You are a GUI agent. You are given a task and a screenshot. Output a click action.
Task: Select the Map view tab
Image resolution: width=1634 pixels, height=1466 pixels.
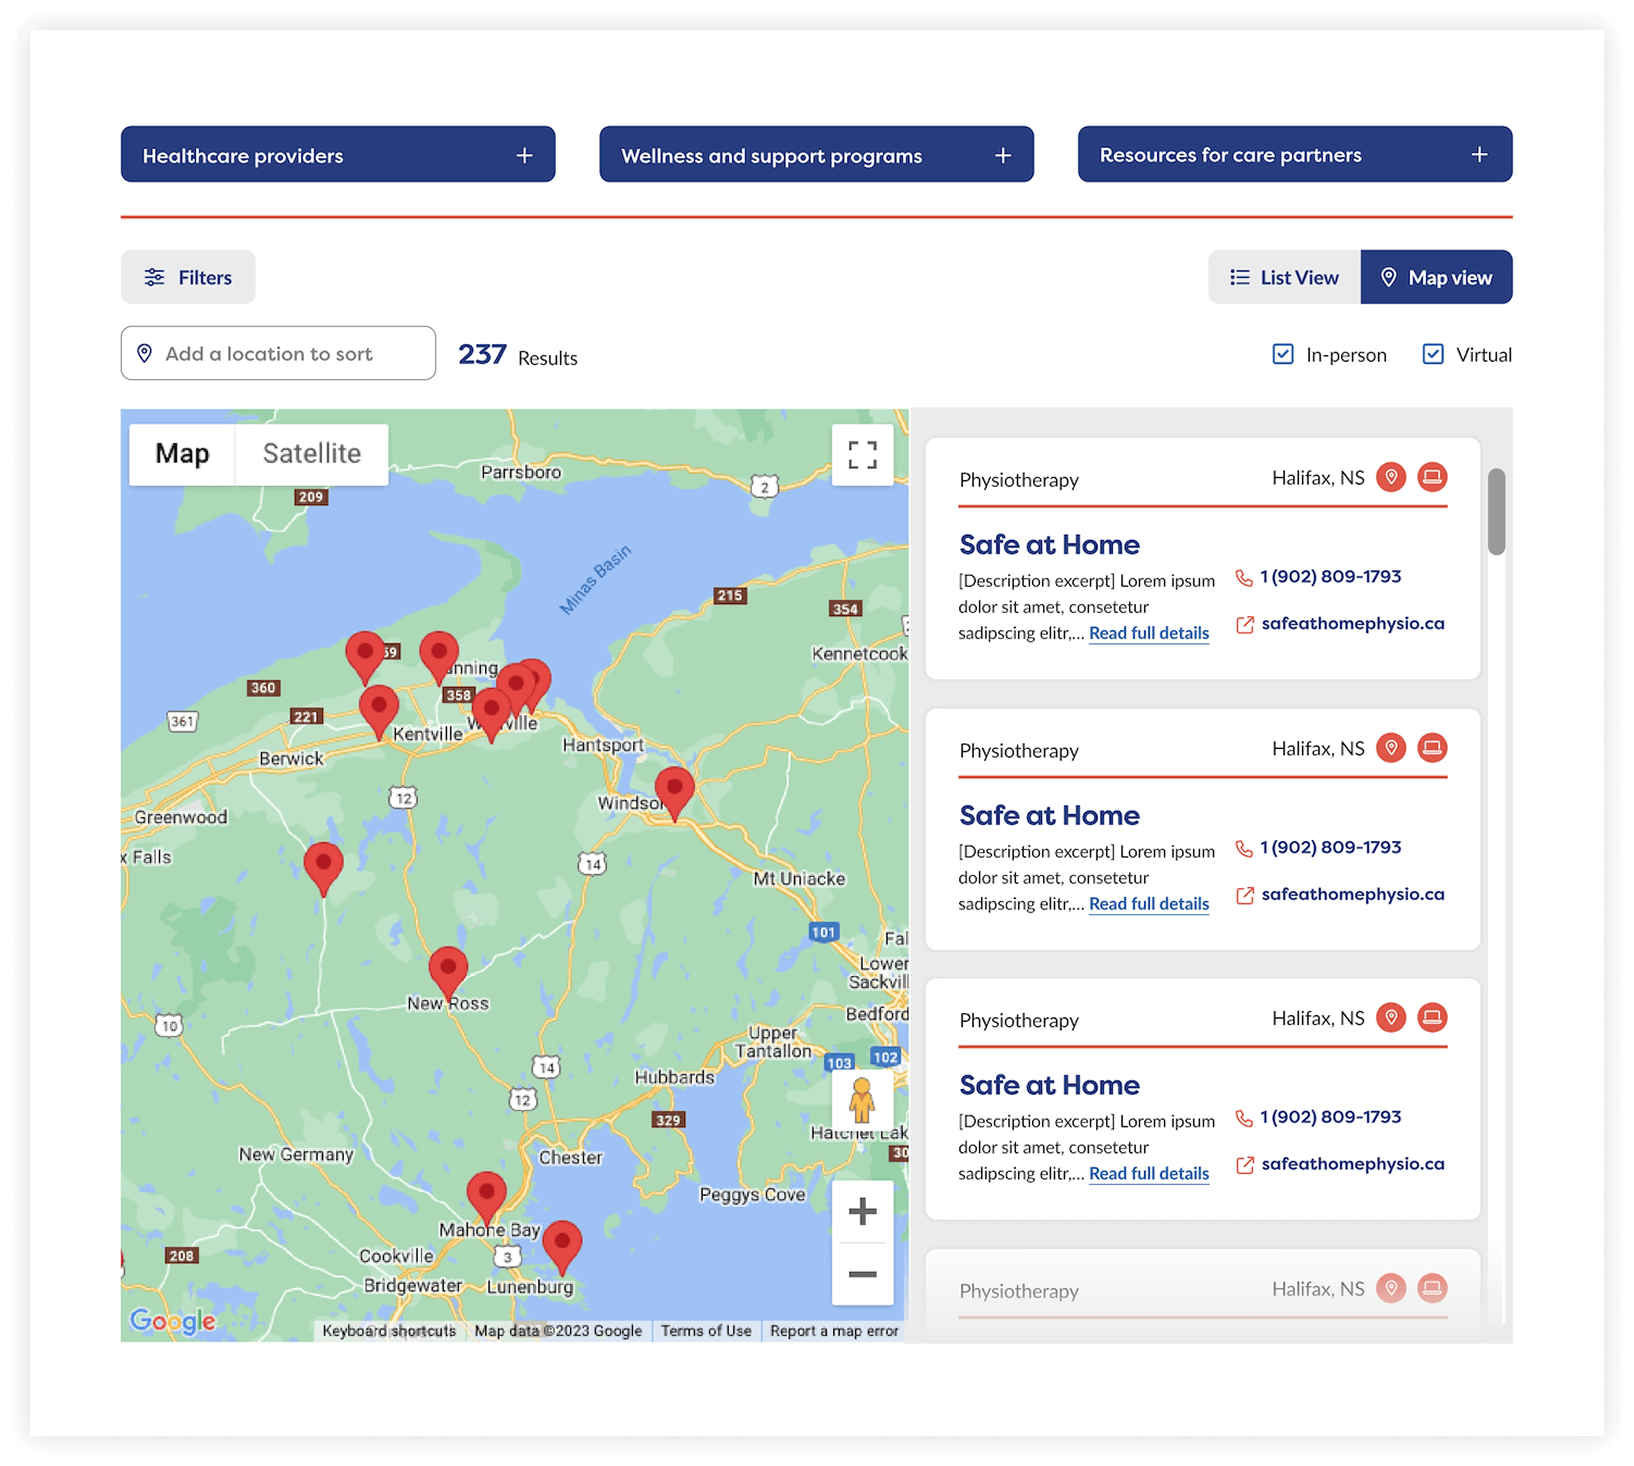[x=1437, y=277]
